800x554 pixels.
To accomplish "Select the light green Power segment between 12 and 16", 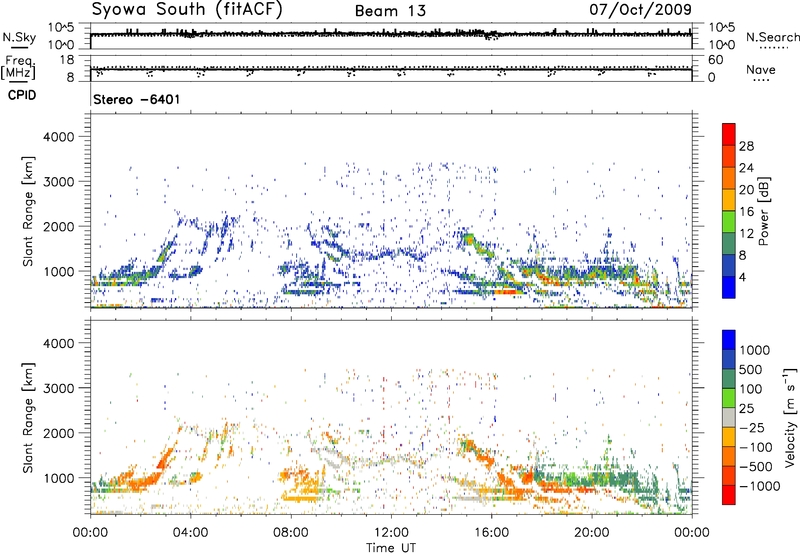I will pos(729,222).
